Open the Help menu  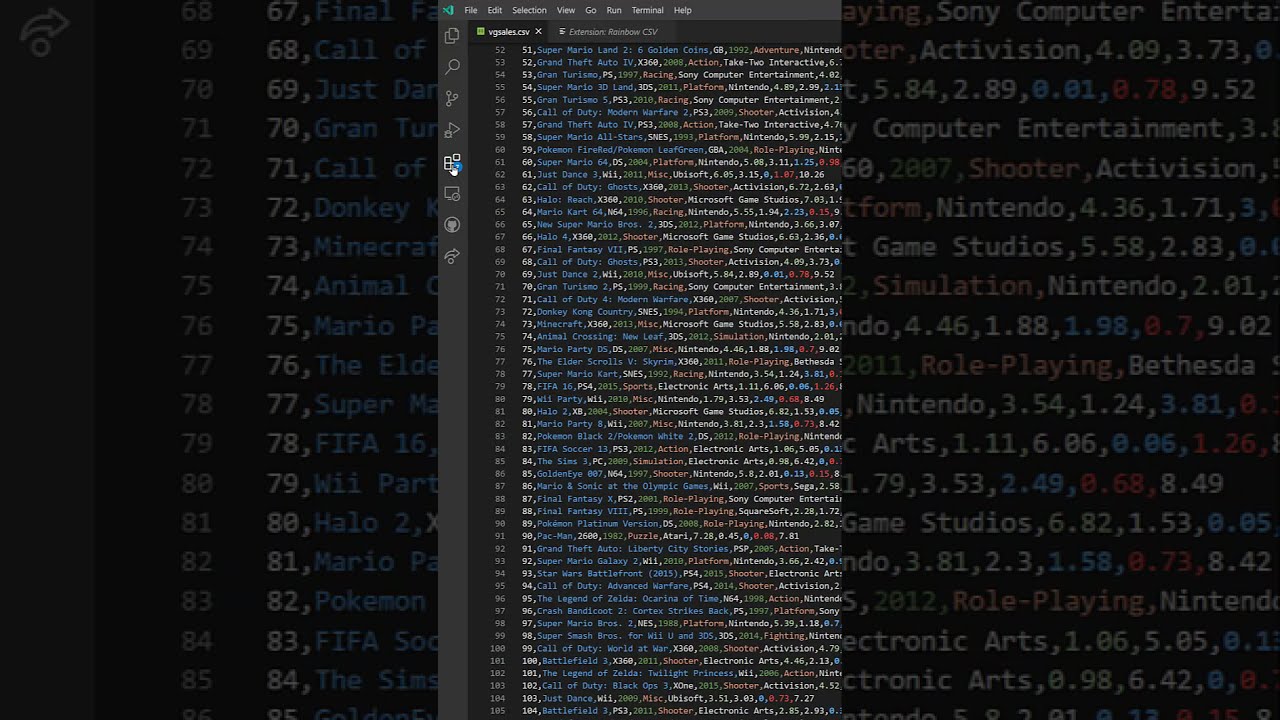(x=683, y=10)
